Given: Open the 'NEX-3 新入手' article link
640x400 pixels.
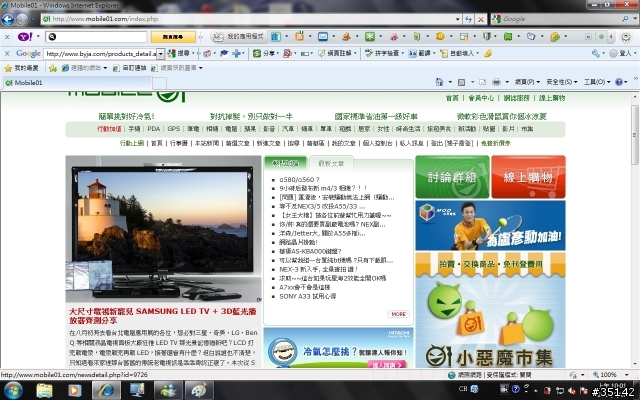Looking at the screenshot, I should pyautogui.click(x=318, y=269).
